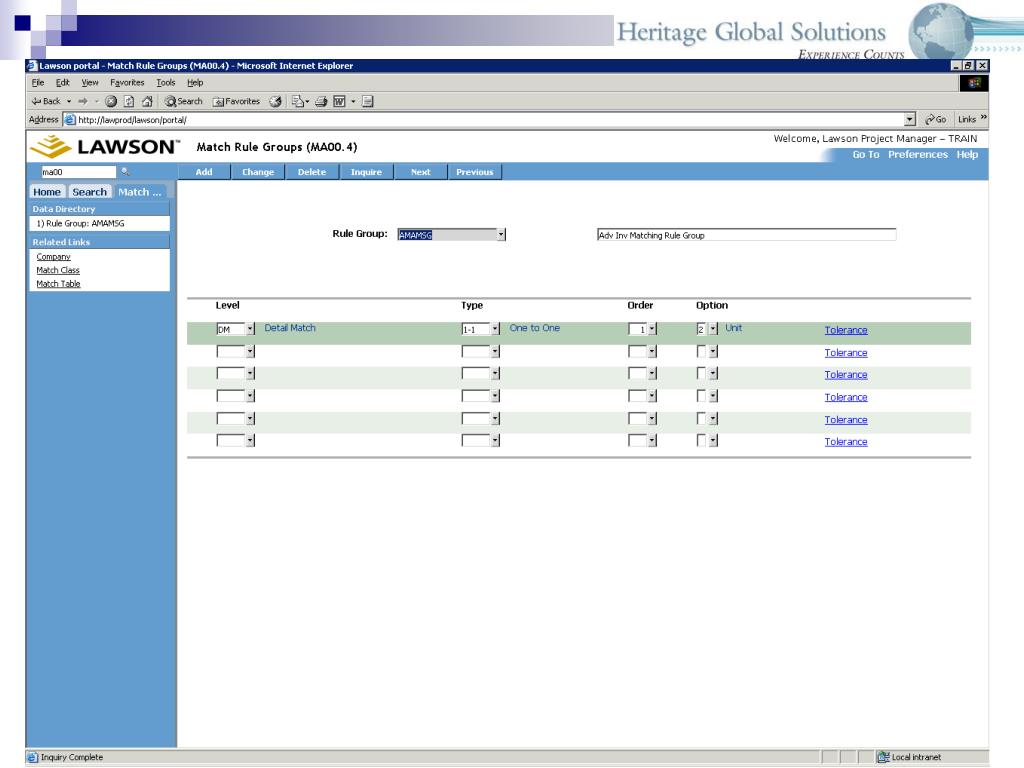Open the Lawson portal Help link
This screenshot has height=768, width=1024.
tap(967, 155)
